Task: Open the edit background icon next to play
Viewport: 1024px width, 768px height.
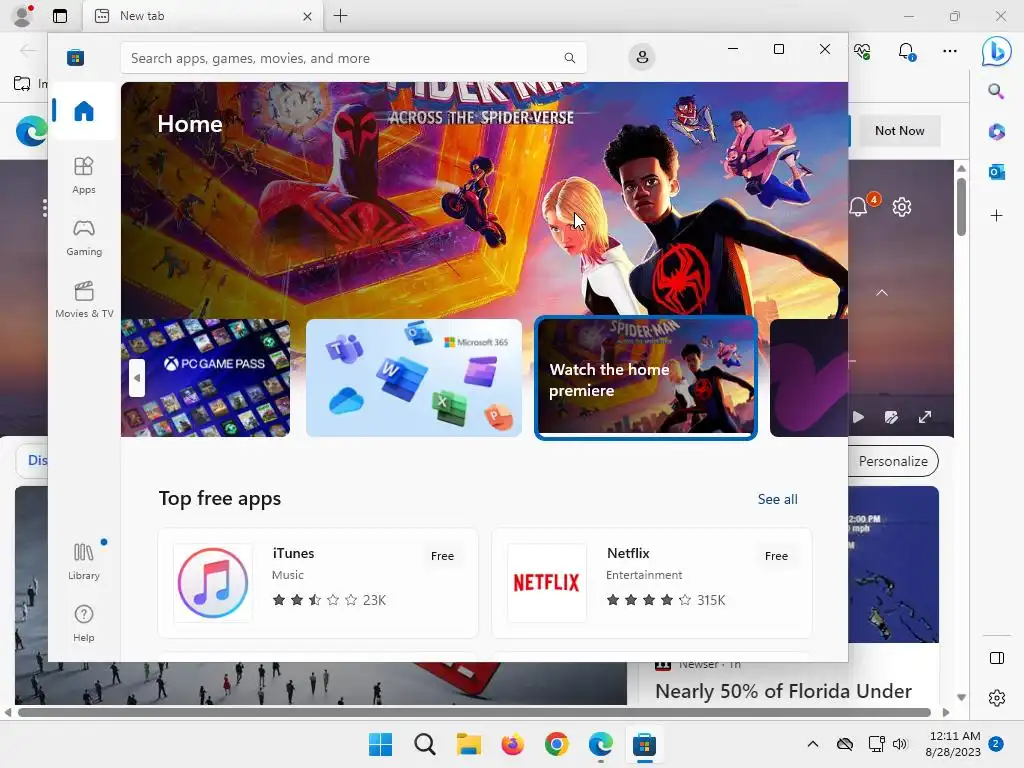Action: (891, 417)
